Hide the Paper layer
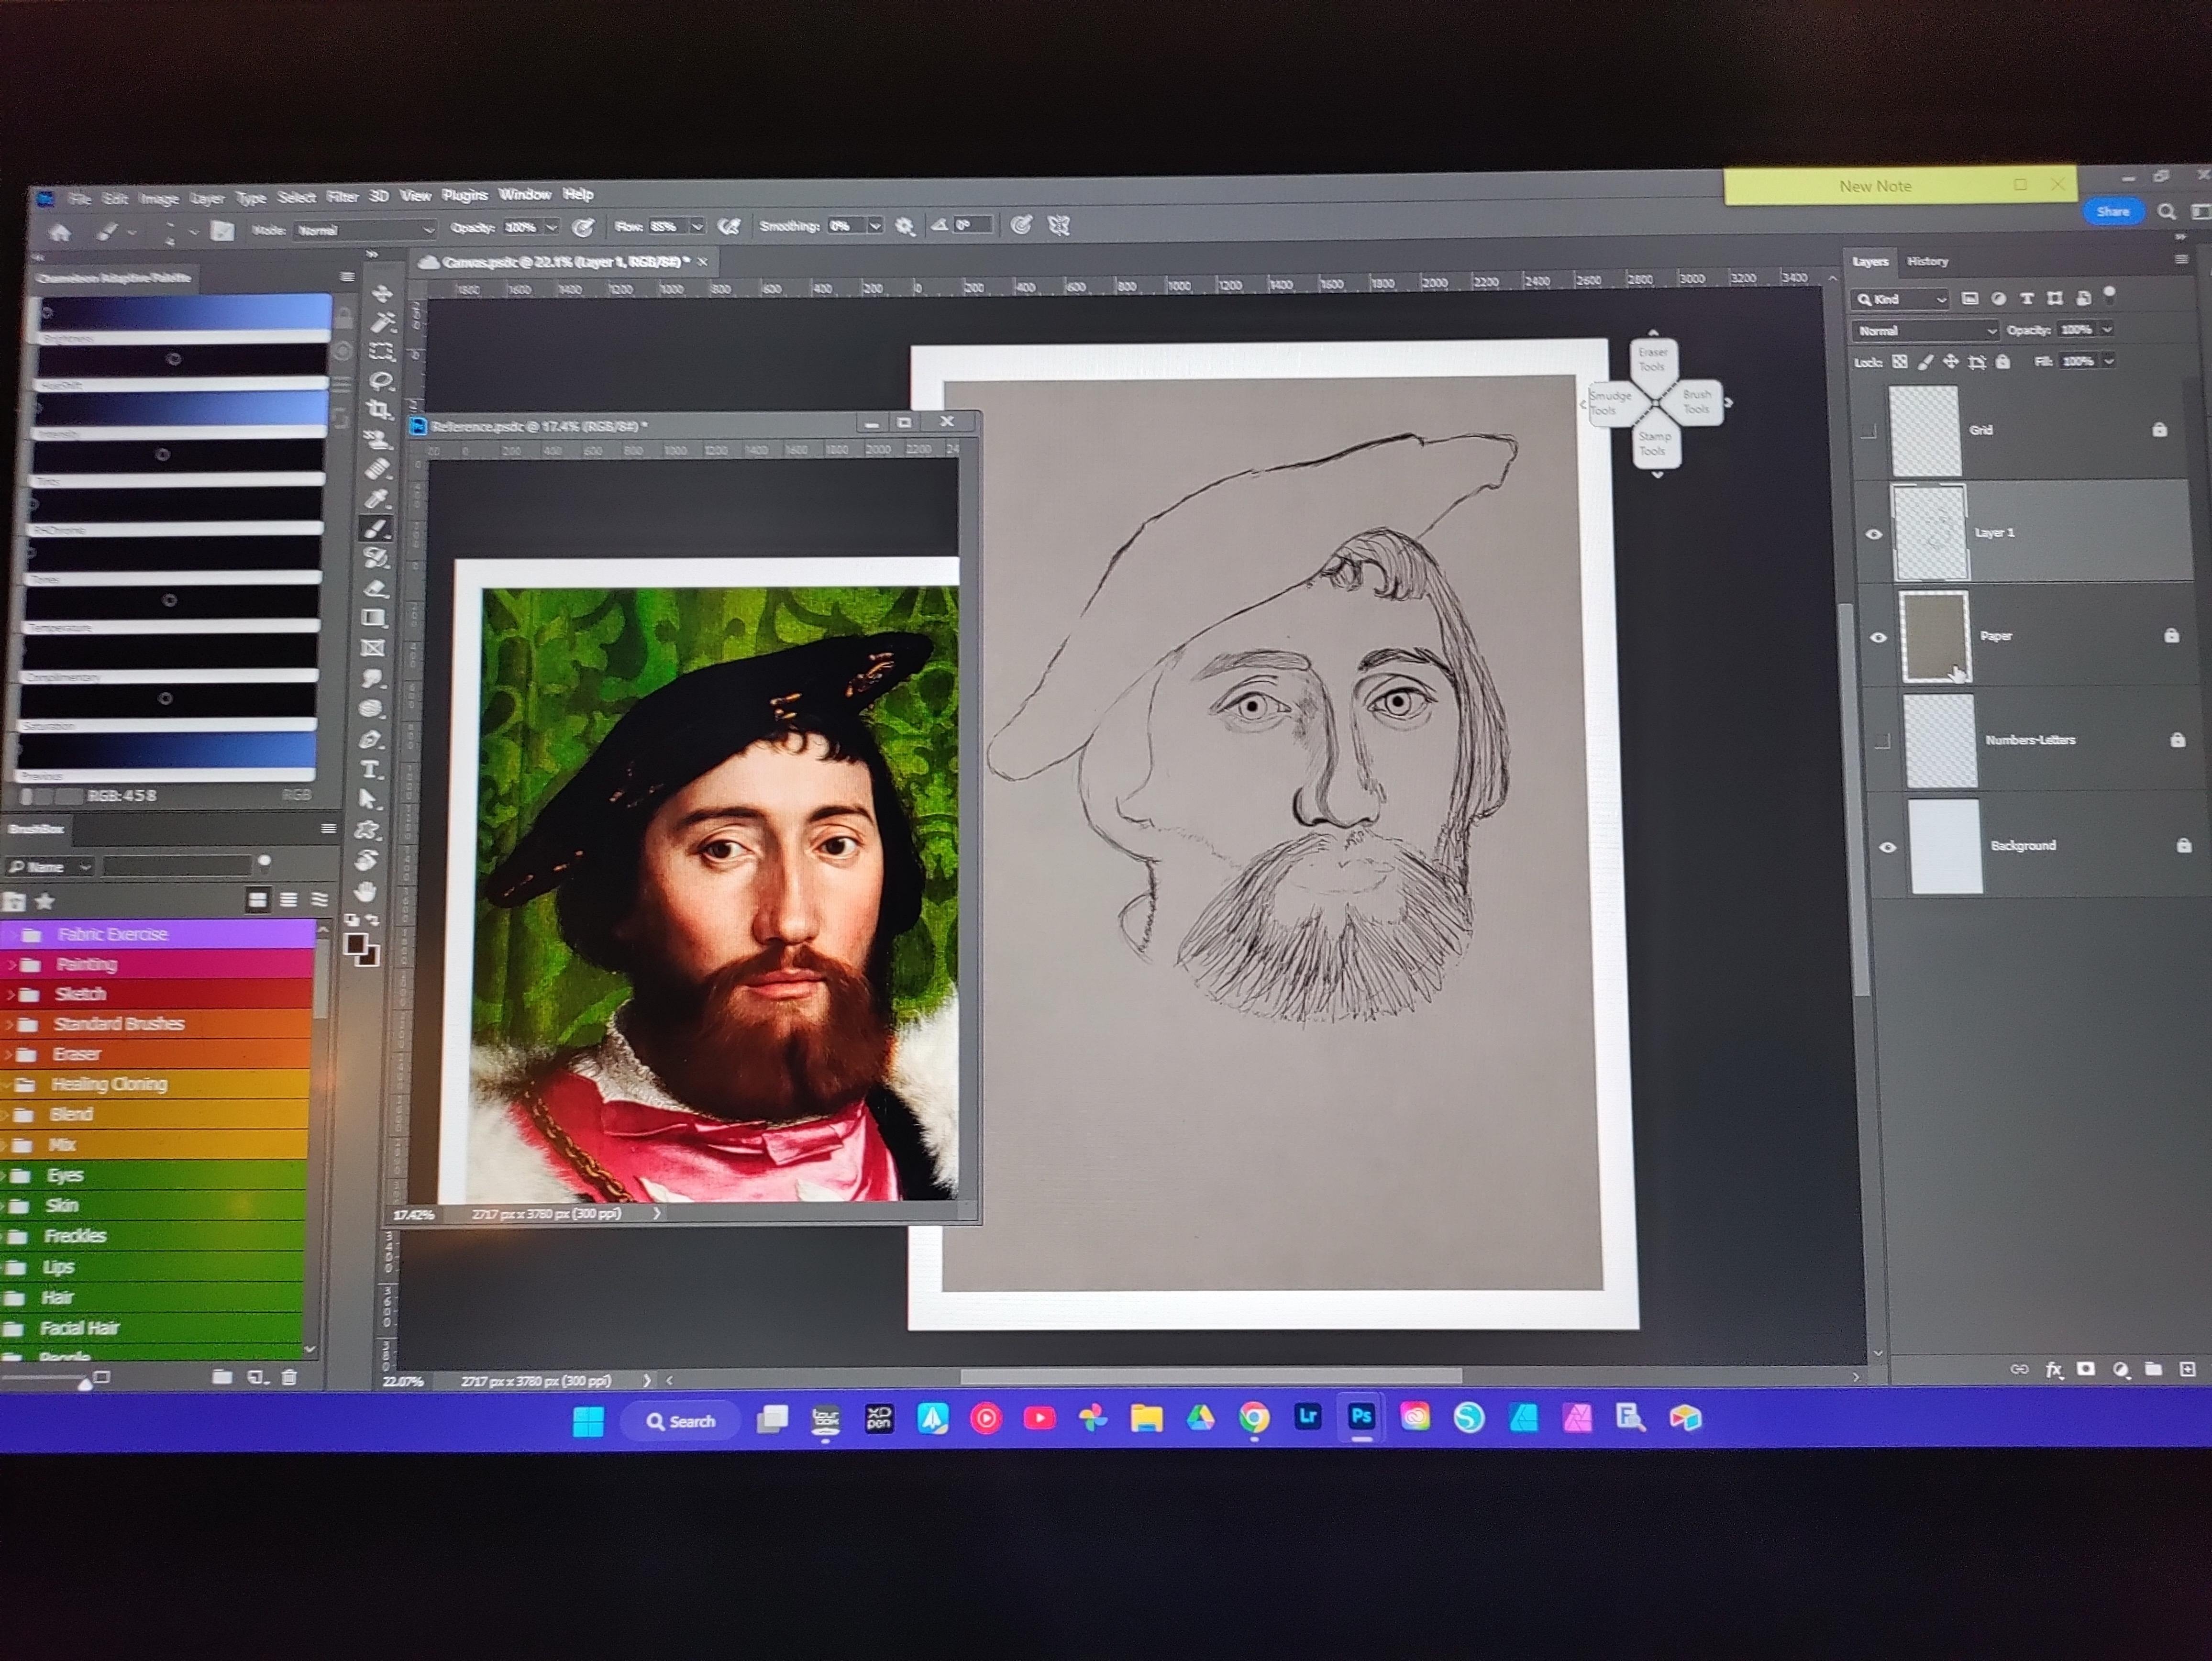The width and height of the screenshot is (2212, 1661). (1878, 638)
